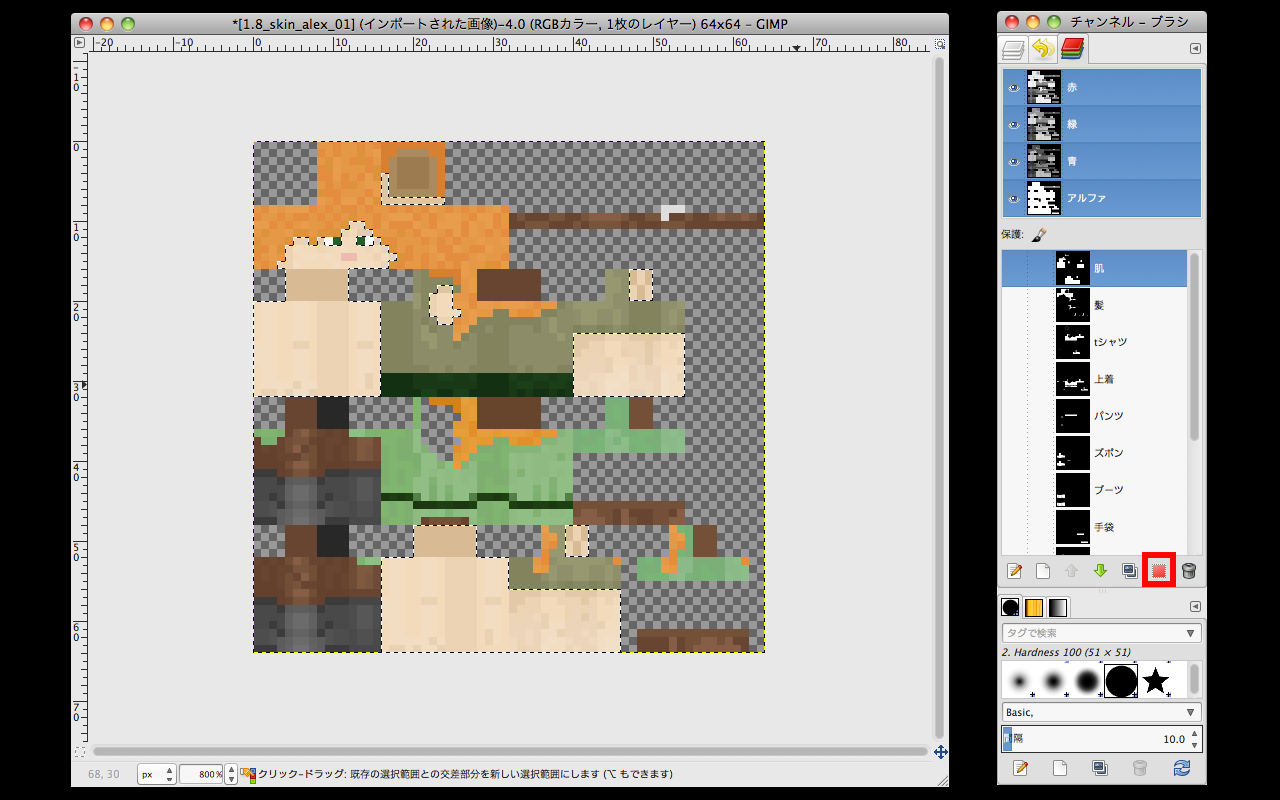The image size is (1280, 800).
Task: Pick the softest Hardness brush thumbnail
Action: click(x=1020, y=681)
